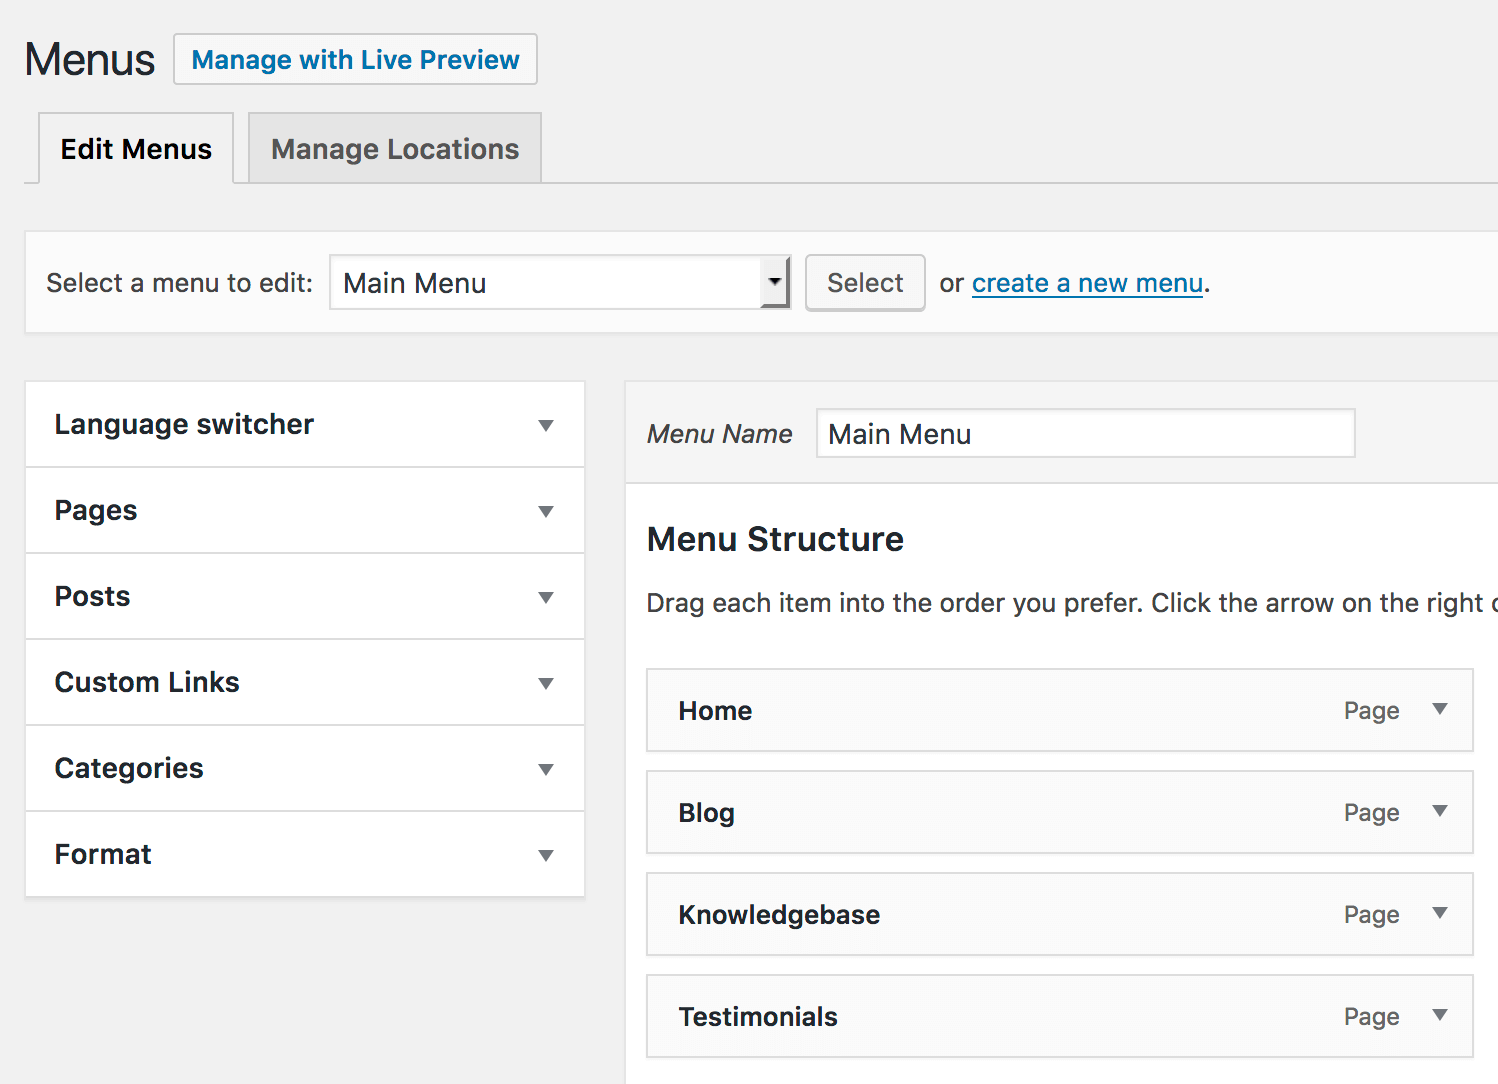
Task: Click the Testimonials menu item label
Action: pos(758,1016)
